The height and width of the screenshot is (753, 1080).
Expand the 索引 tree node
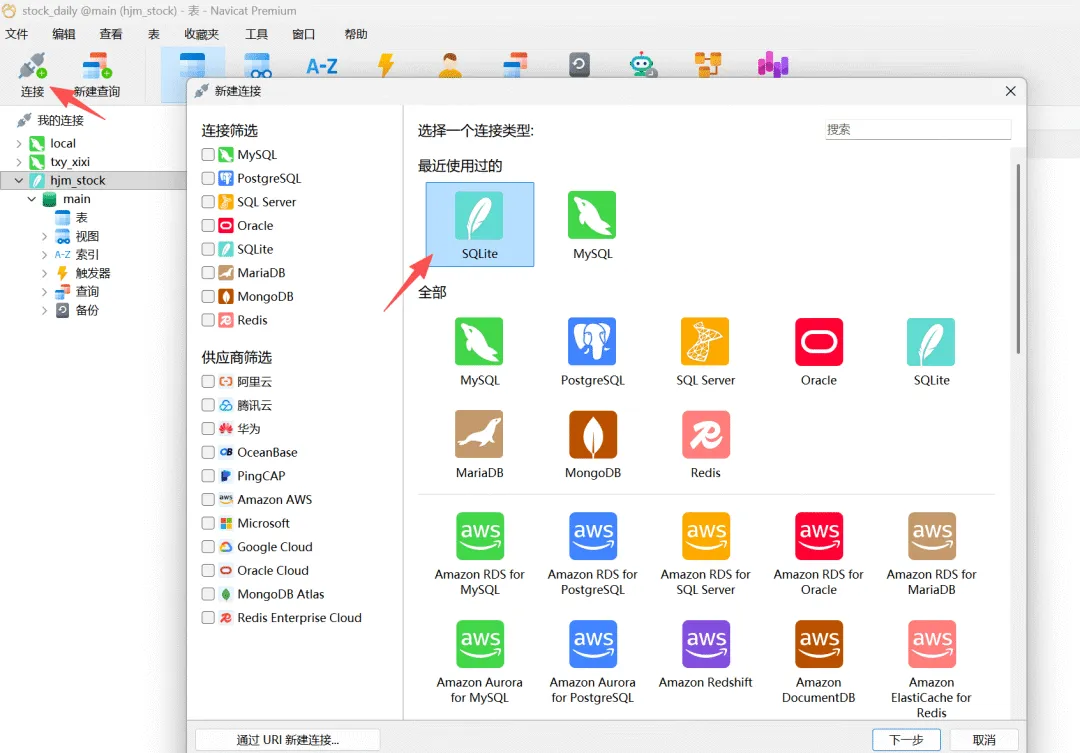point(44,255)
